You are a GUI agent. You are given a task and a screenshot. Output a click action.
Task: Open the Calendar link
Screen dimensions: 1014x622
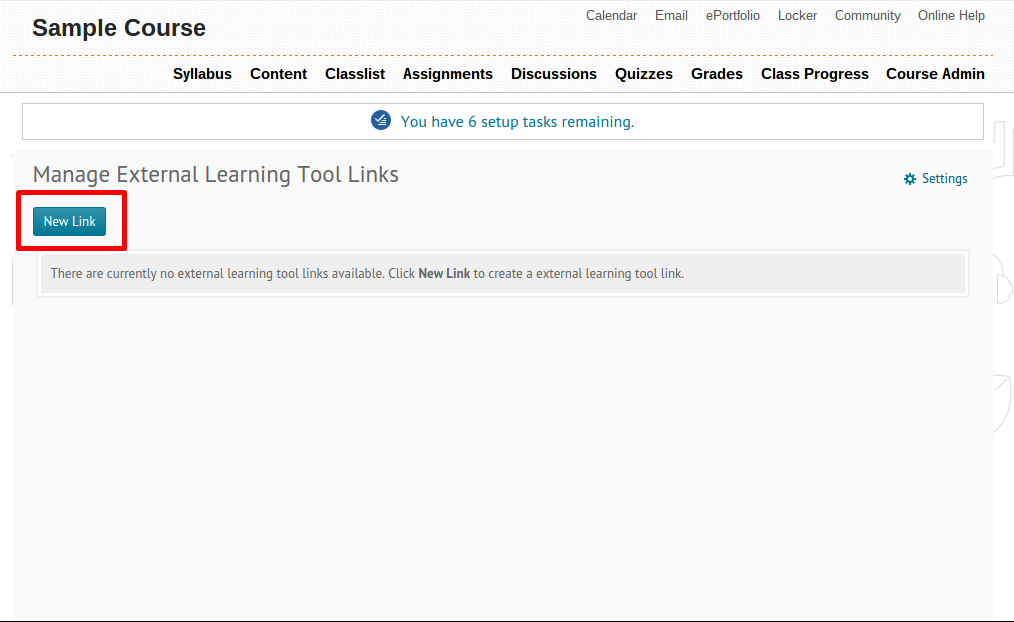pos(611,16)
